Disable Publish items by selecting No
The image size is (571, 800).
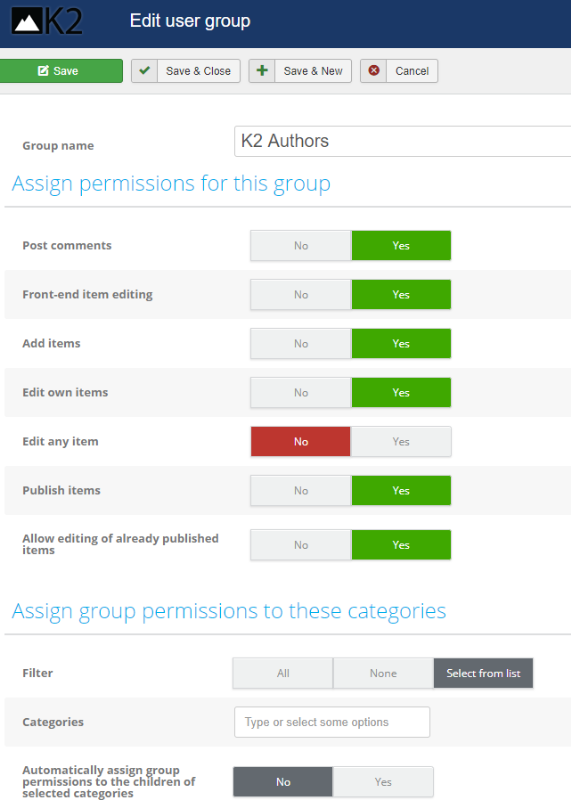click(x=301, y=490)
